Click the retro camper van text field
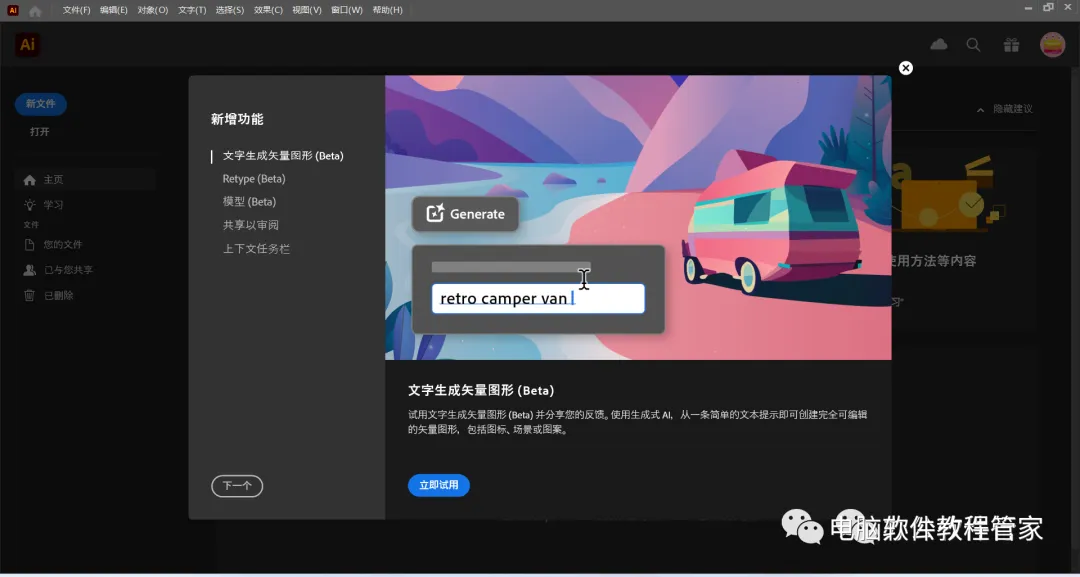The width and height of the screenshot is (1080, 577). [x=538, y=298]
